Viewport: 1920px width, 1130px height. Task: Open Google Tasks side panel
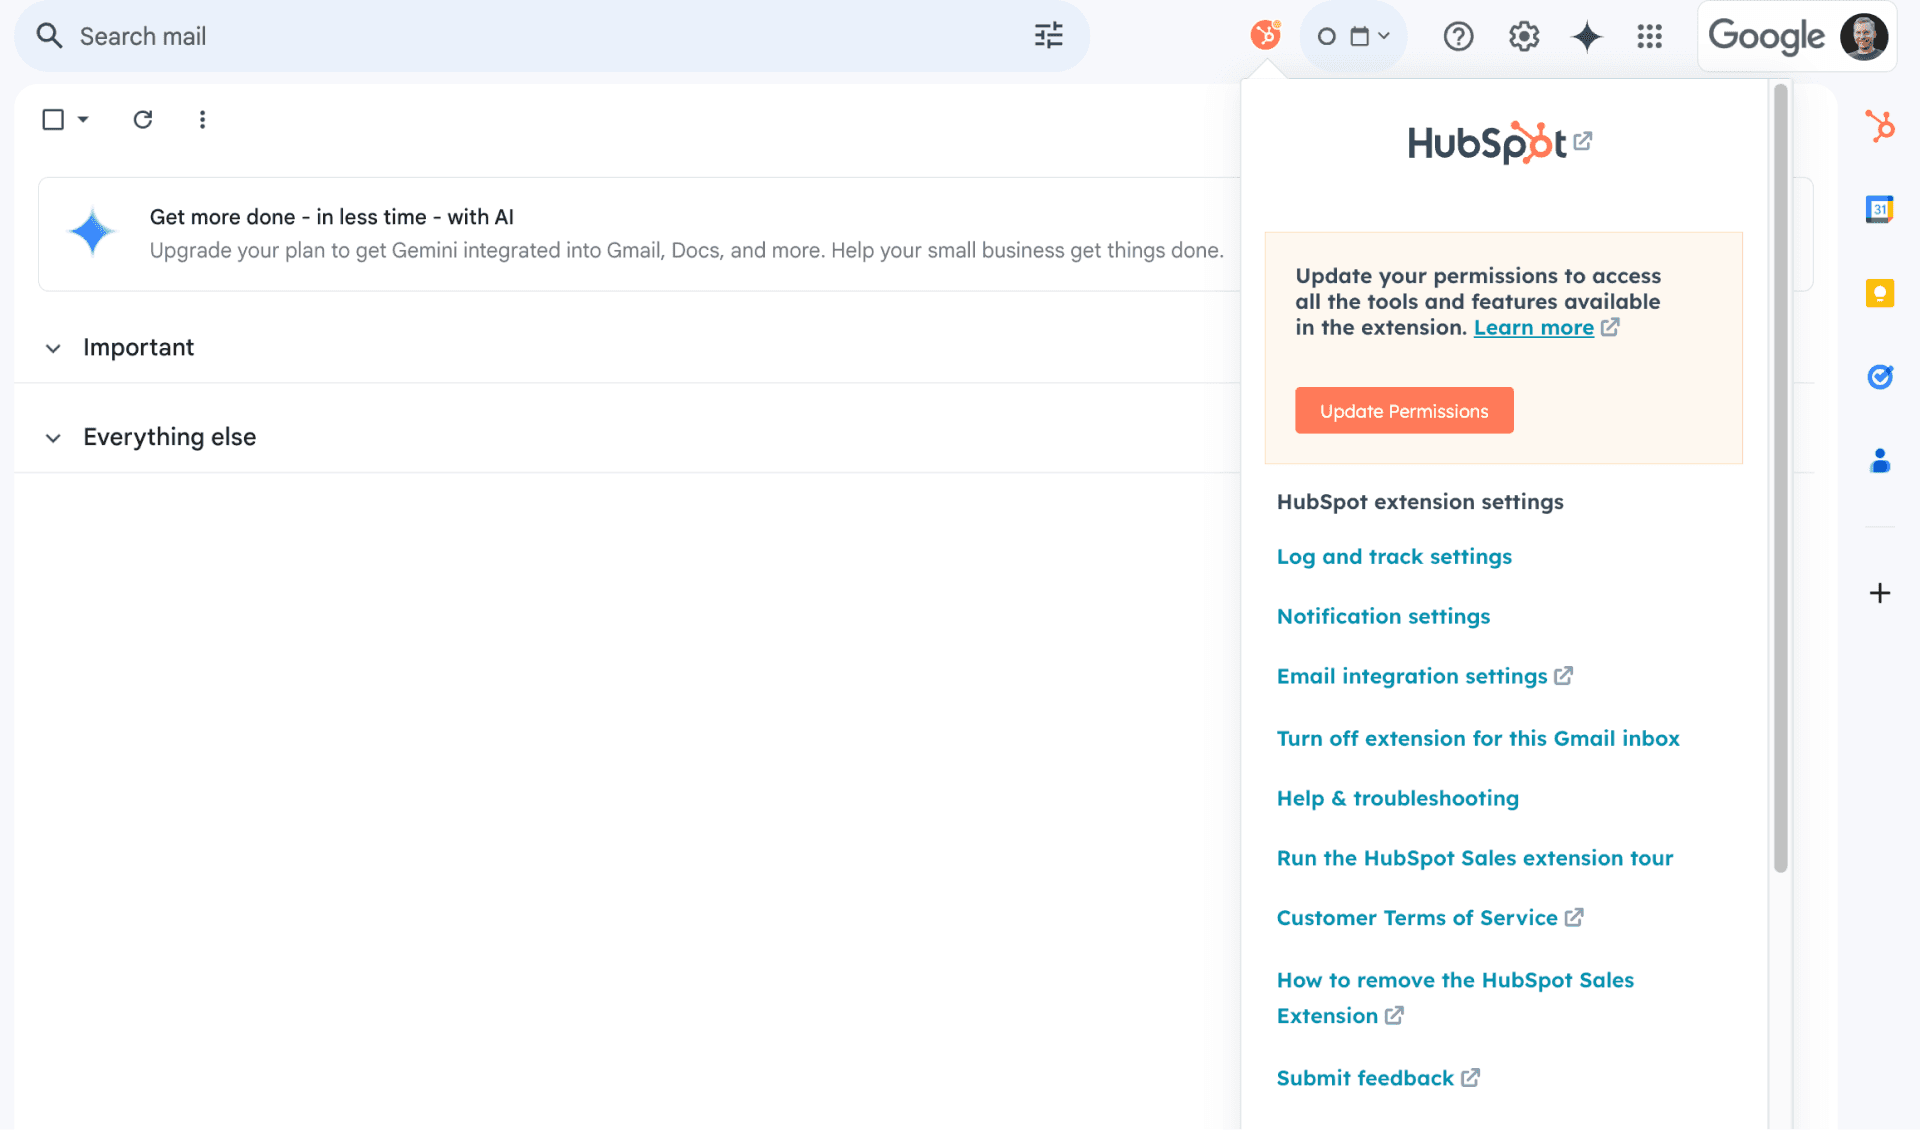click(1880, 377)
